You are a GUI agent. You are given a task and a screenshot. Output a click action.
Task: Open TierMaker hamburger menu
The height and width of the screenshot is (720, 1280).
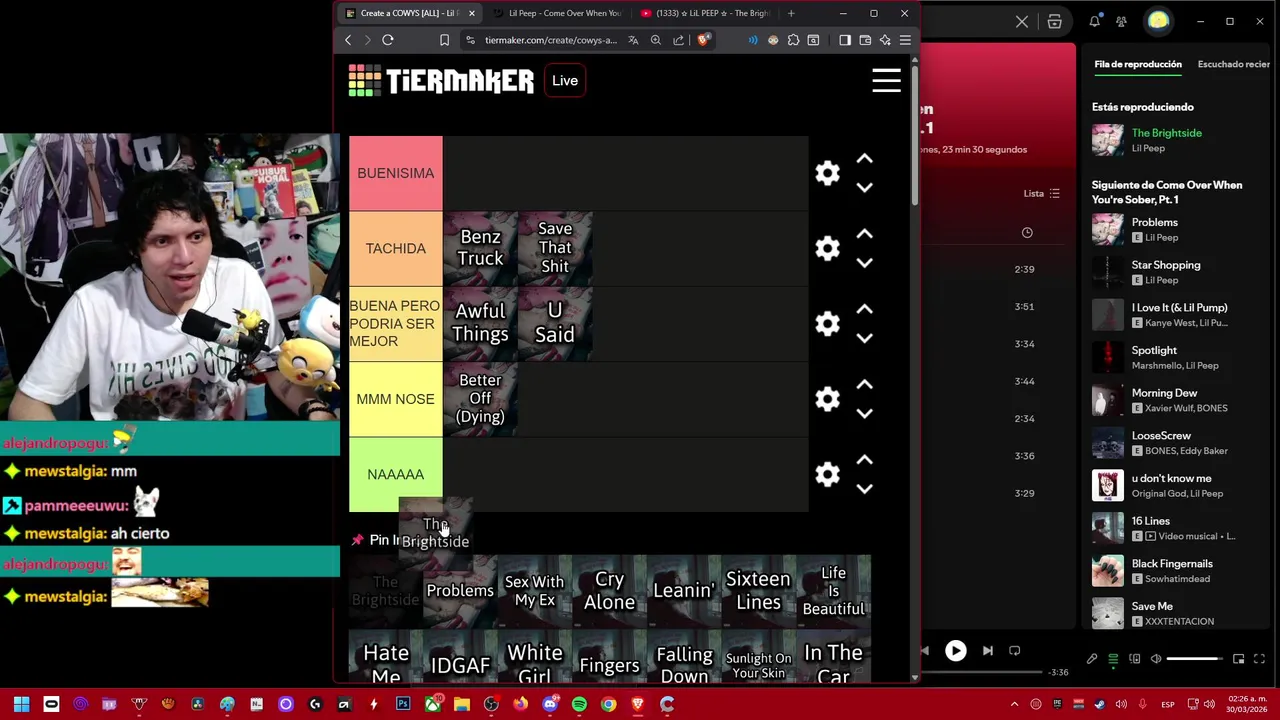[x=886, y=80]
